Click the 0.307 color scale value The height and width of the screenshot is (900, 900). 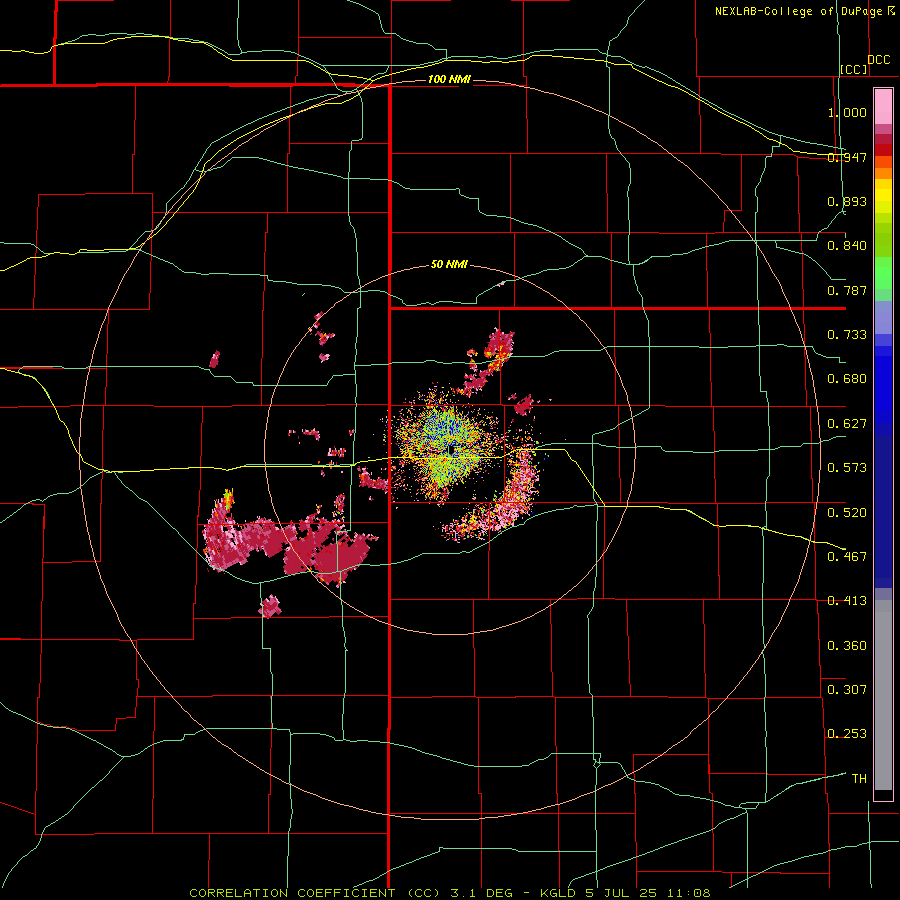pos(847,690)
